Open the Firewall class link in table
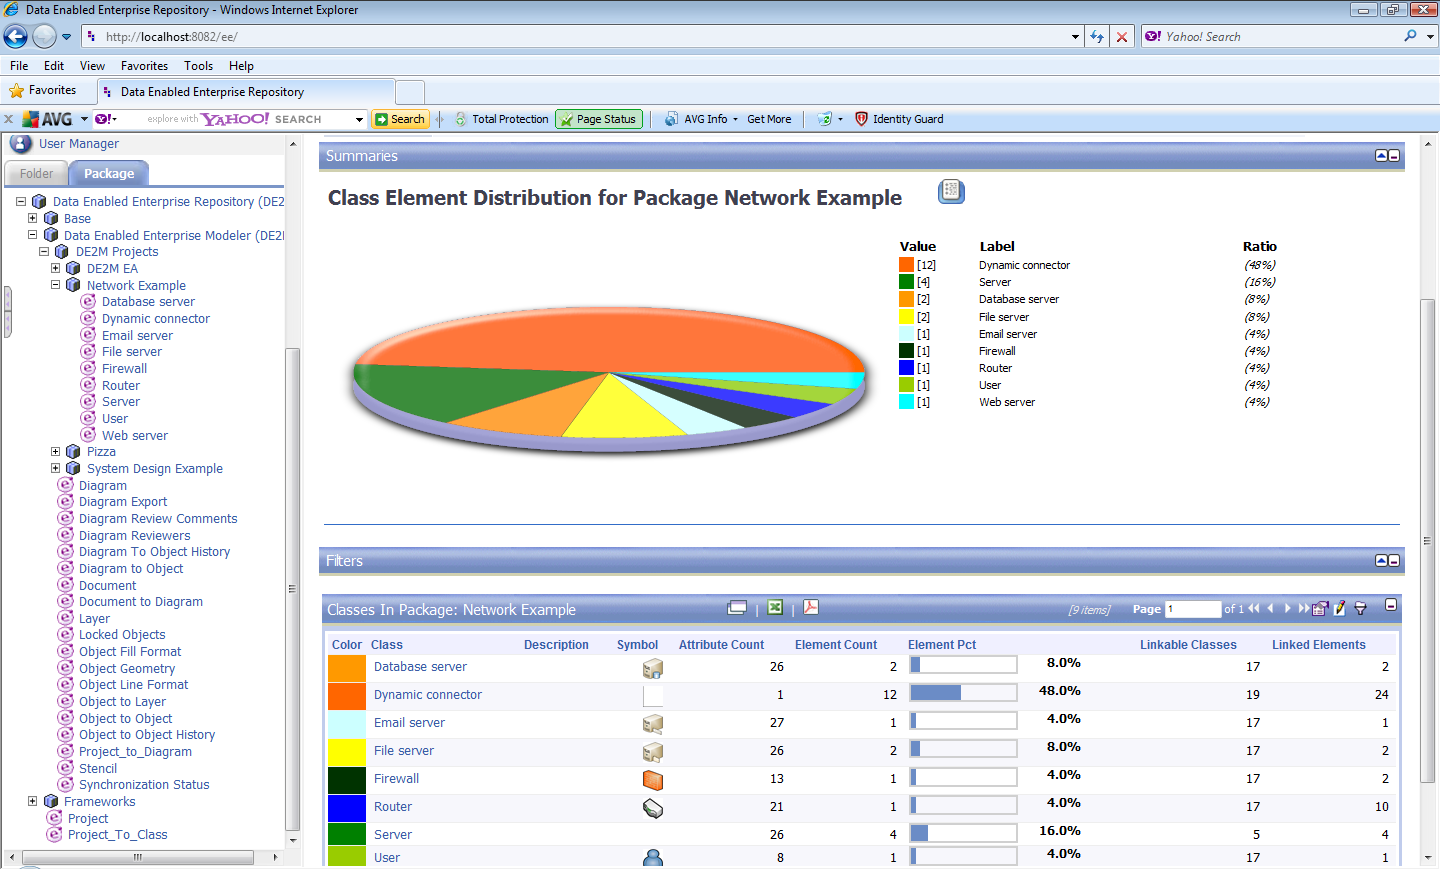 coord(396,779)
